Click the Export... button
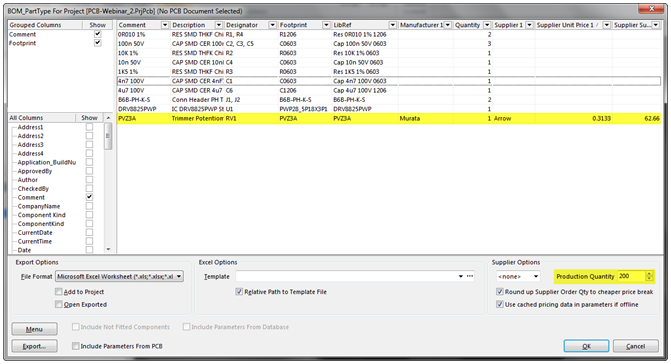 [x=34, y=346]
